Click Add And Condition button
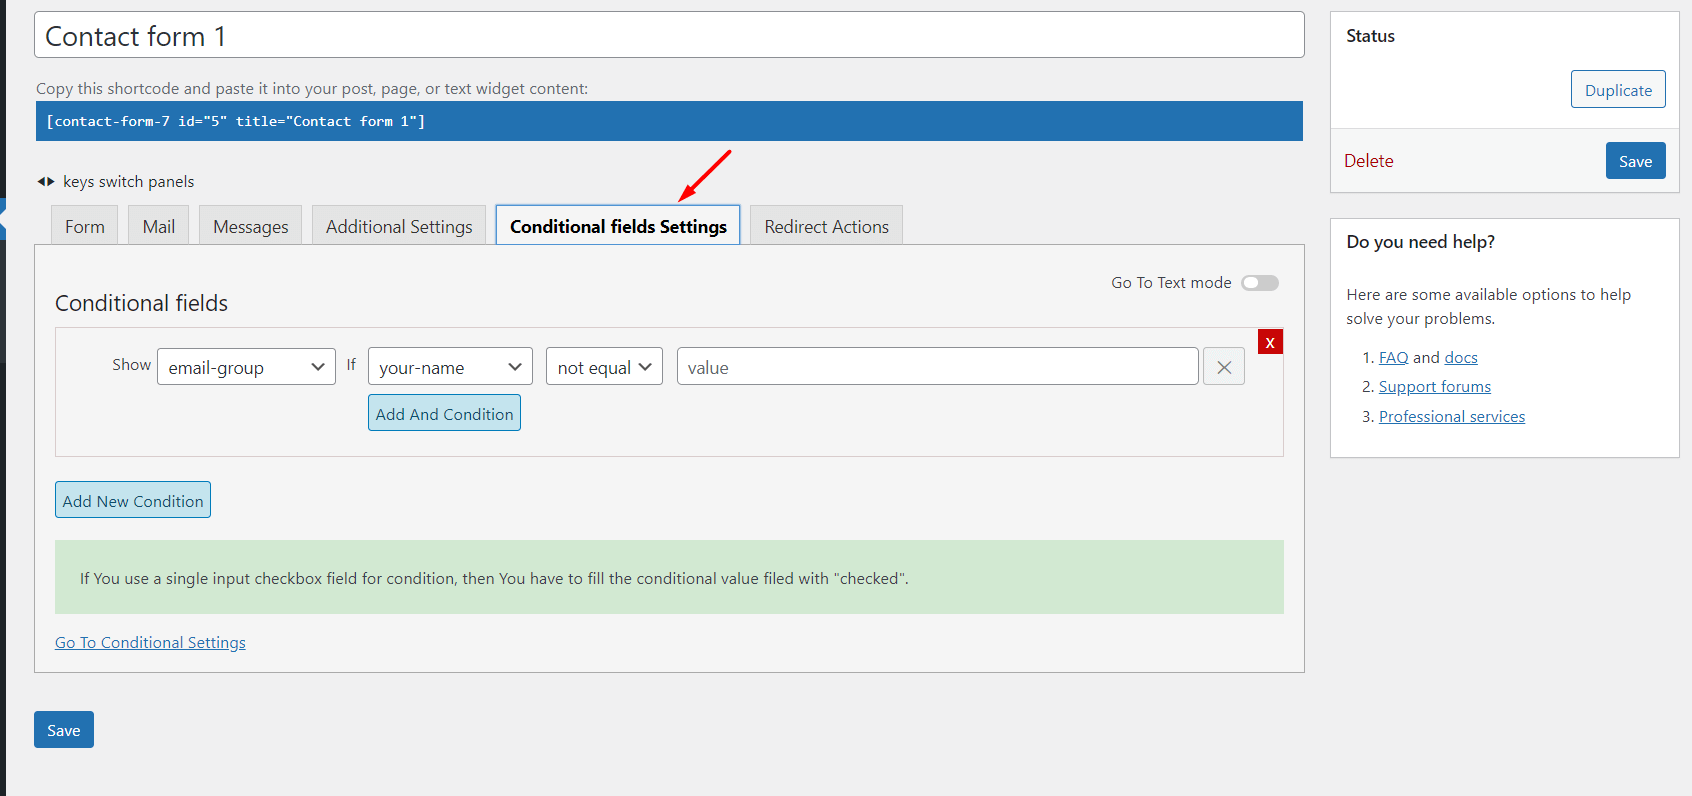The height and width of the screenshot is (796, 1692). [x=444, y=413]
